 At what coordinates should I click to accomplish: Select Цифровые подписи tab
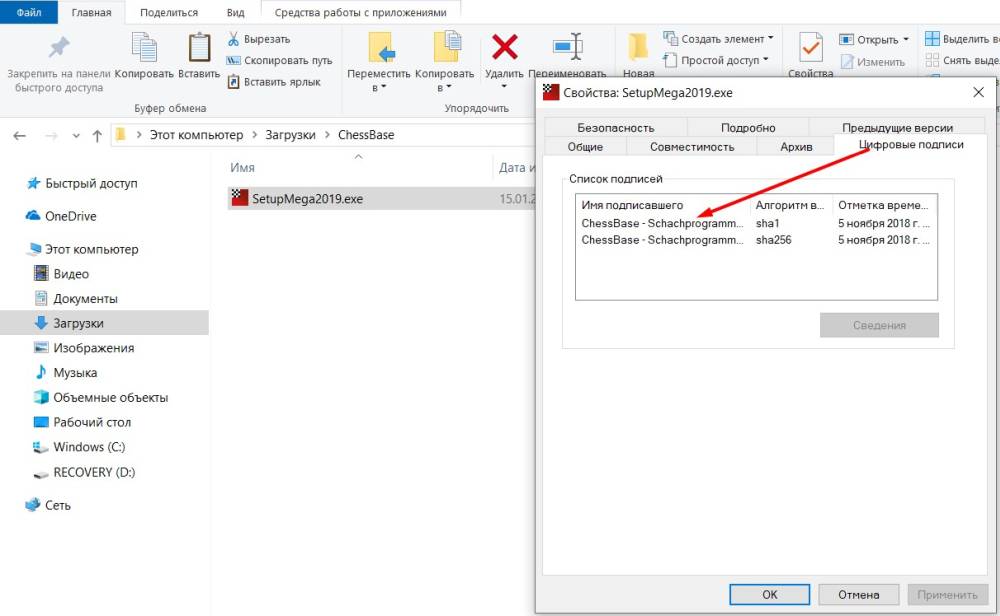coord(911,145)
